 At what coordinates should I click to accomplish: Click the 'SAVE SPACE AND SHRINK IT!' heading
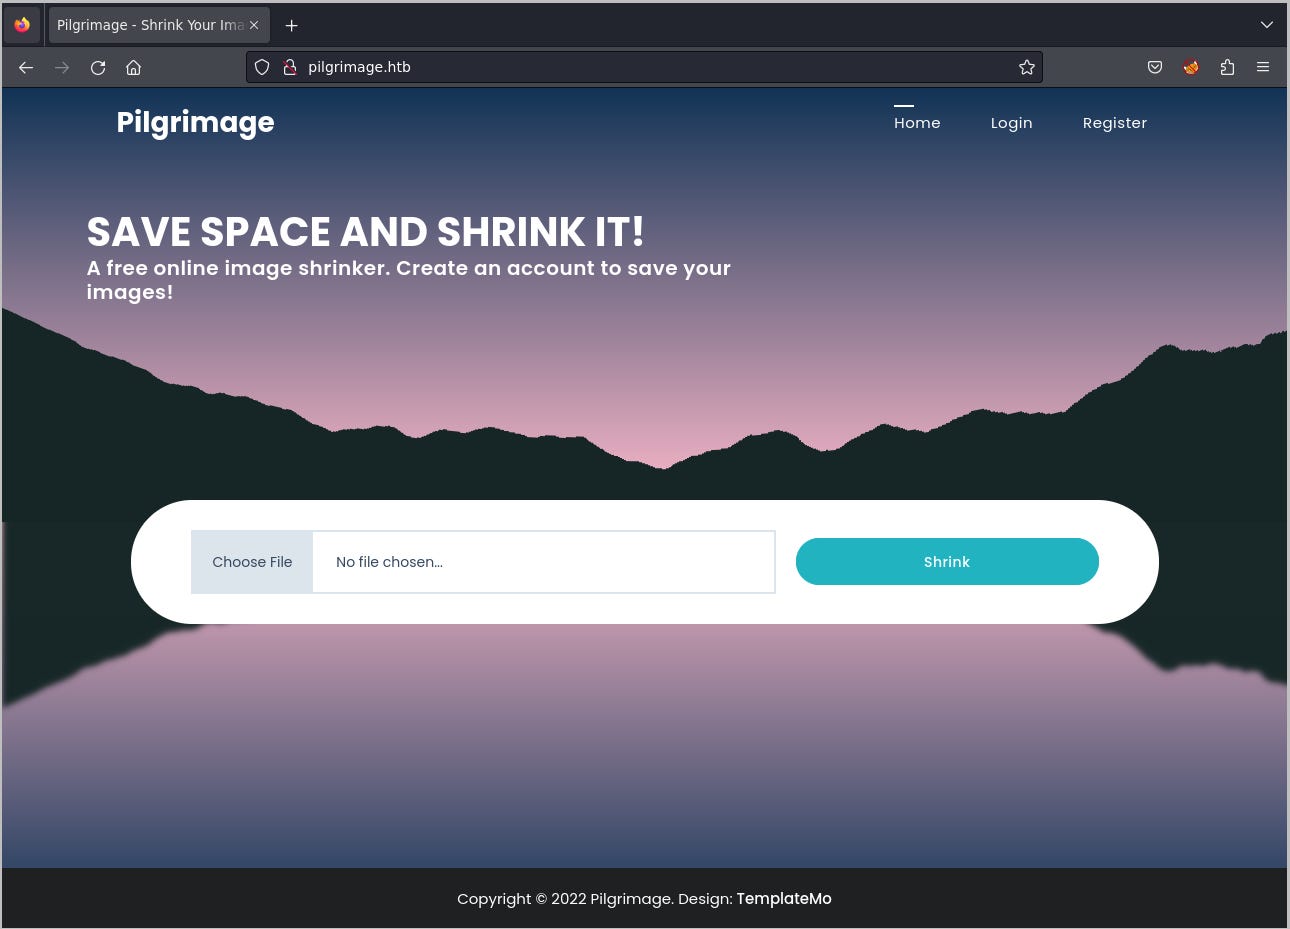click(x=365, y=232)
